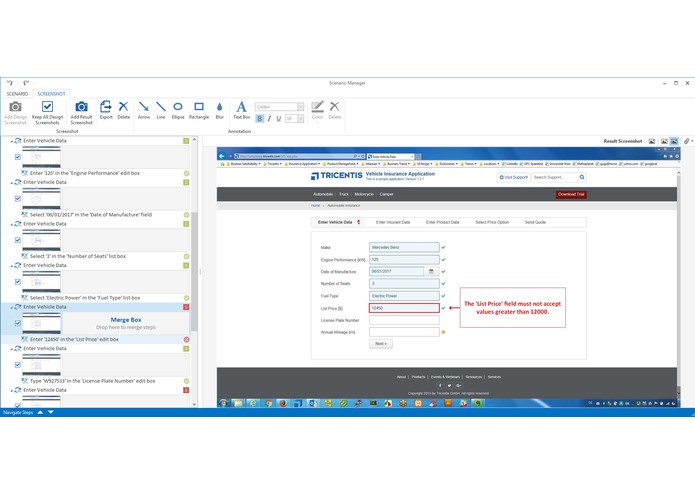Uncheck screenshot checkbox beside Merge Box
The height and width of the screenshot is (494, 695).
tap(18, 323)
